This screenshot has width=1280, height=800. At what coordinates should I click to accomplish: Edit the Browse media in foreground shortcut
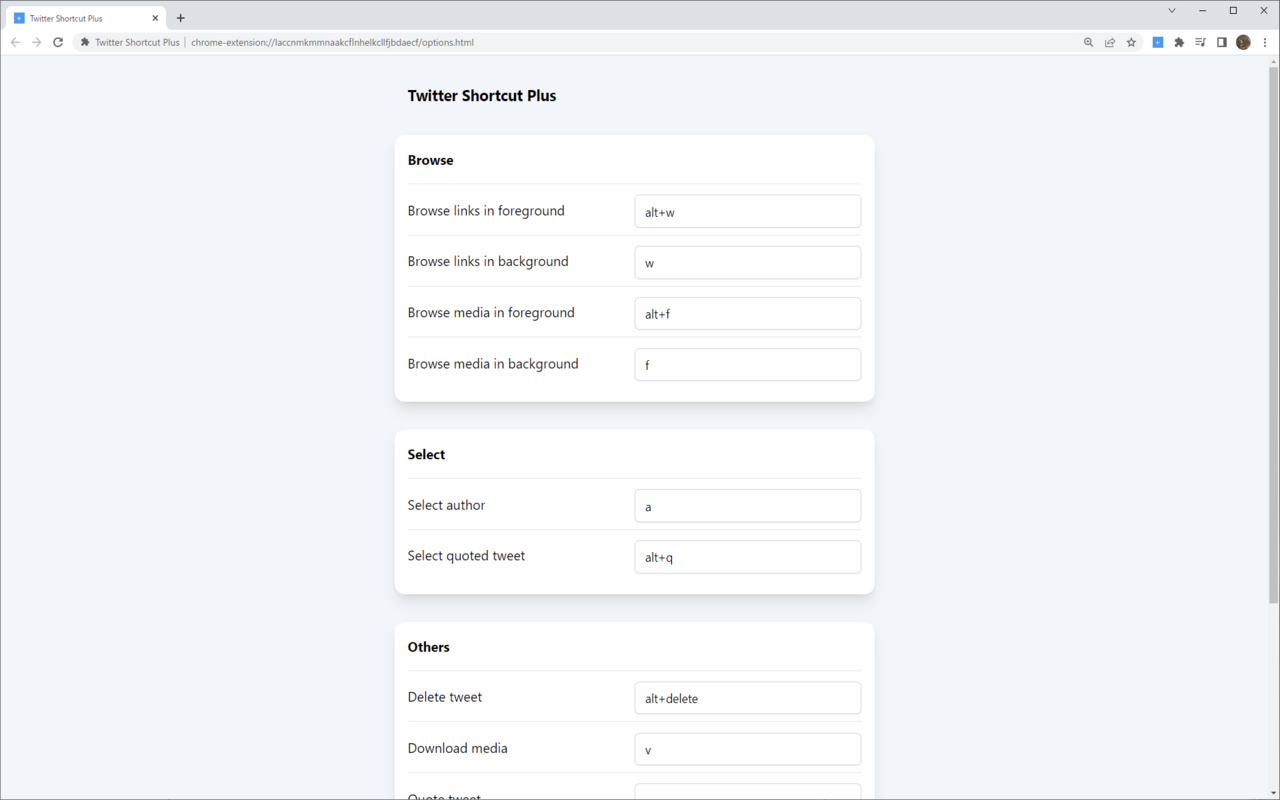pyautogui.click(x=748, y=314)
